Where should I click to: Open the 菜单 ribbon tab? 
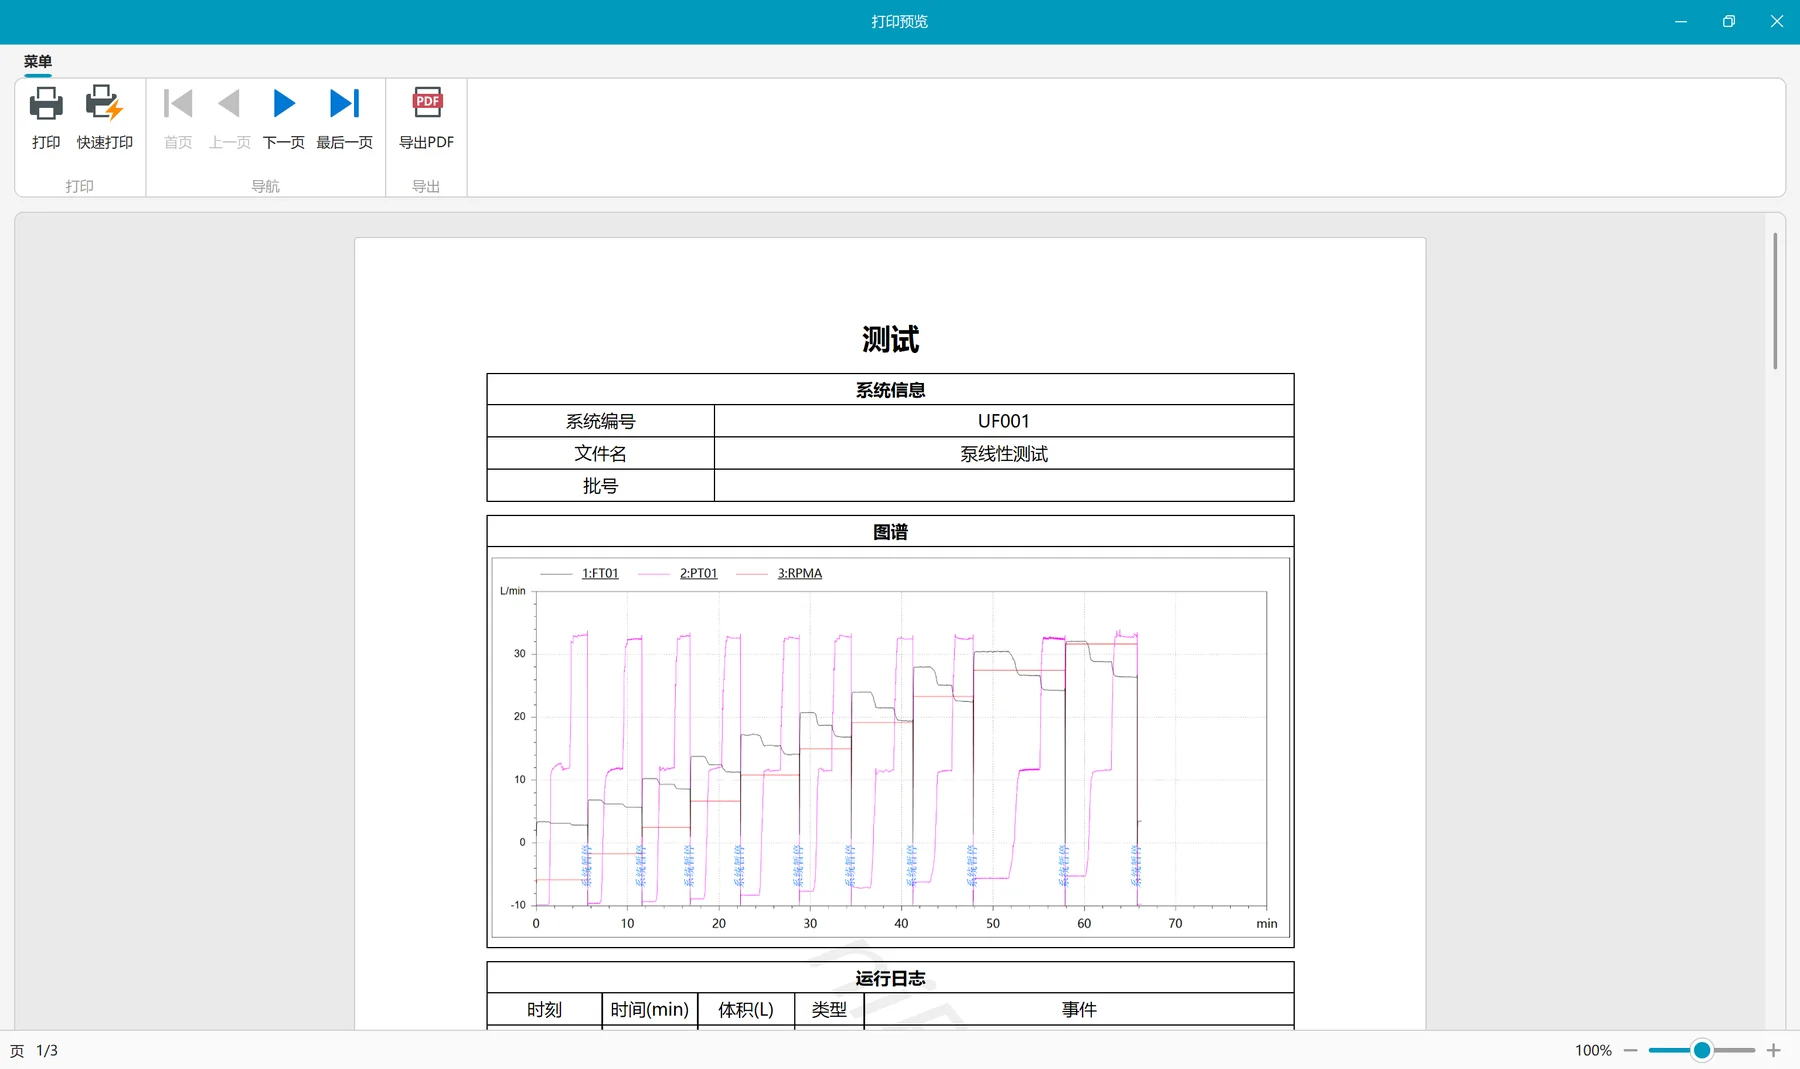[x=38, y=61]
